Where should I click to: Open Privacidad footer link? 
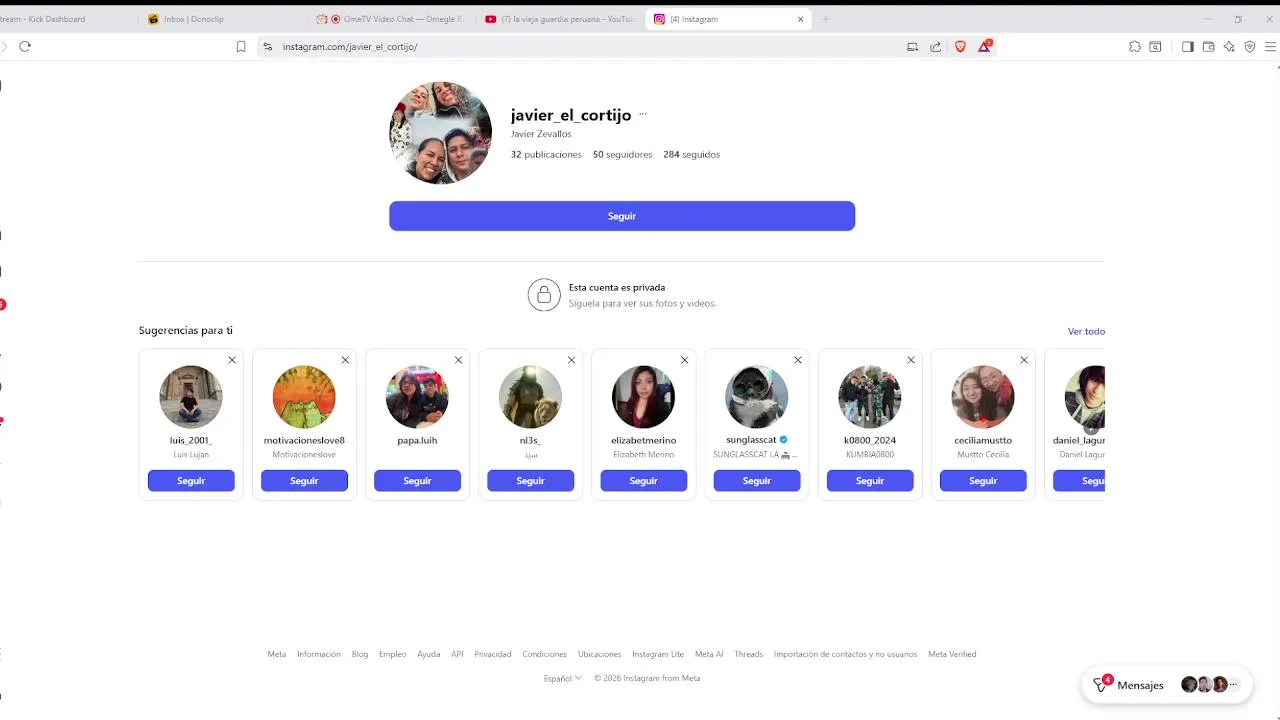pos(492,654)
